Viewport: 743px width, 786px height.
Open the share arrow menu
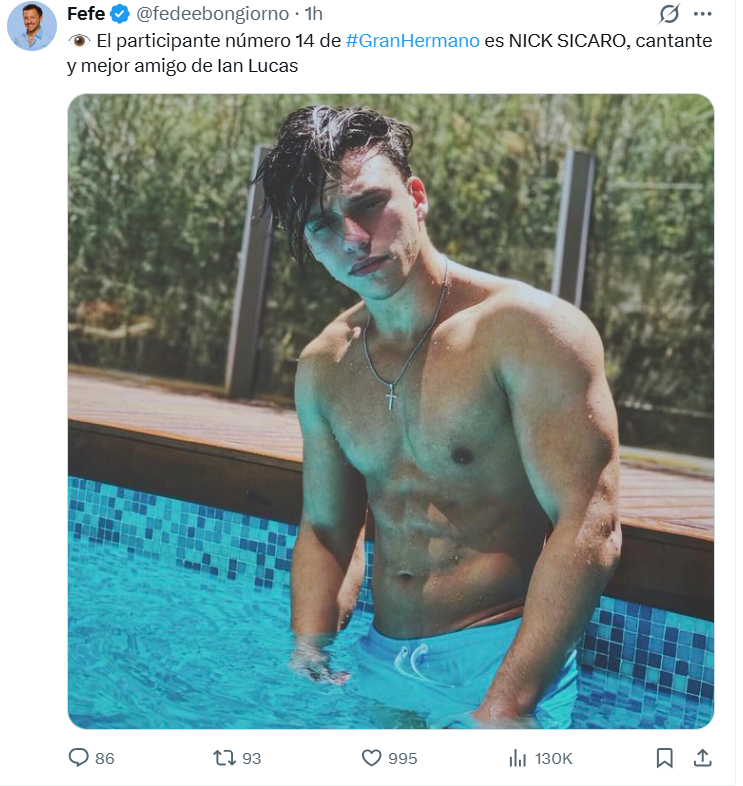(702, 758)
